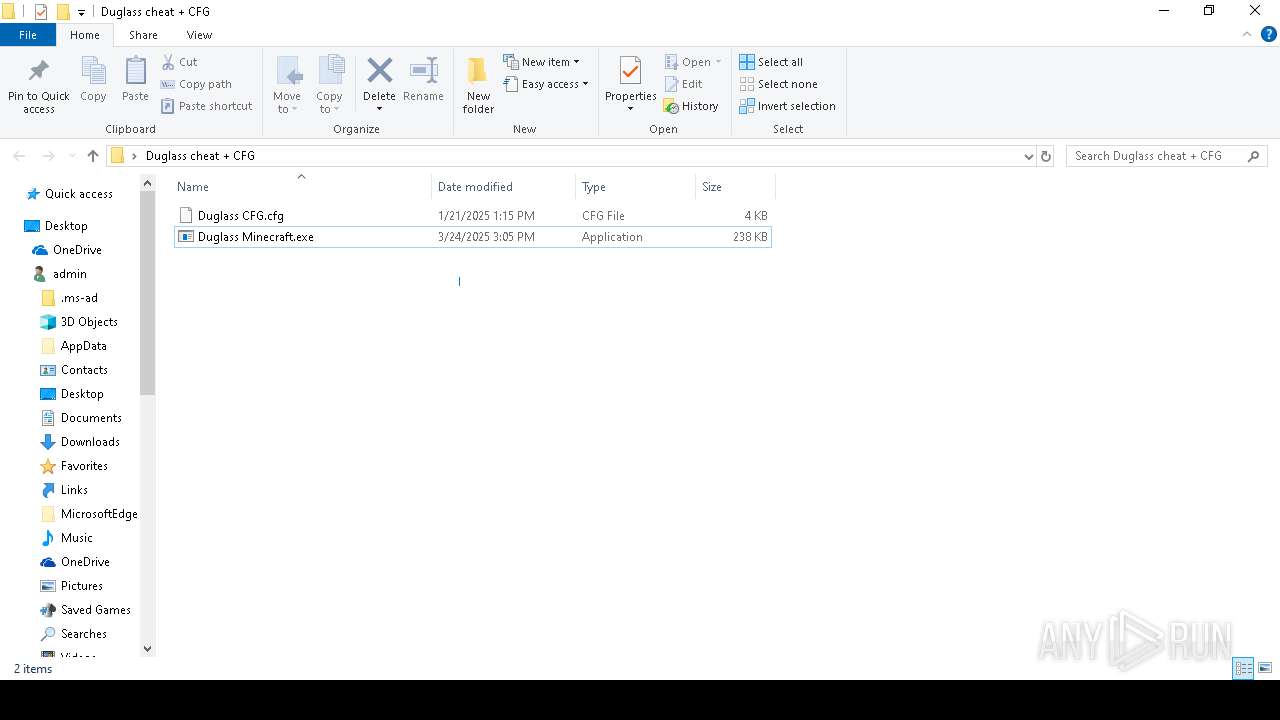
Task: Go back with the Back arrow
Action: click(19, 156)
